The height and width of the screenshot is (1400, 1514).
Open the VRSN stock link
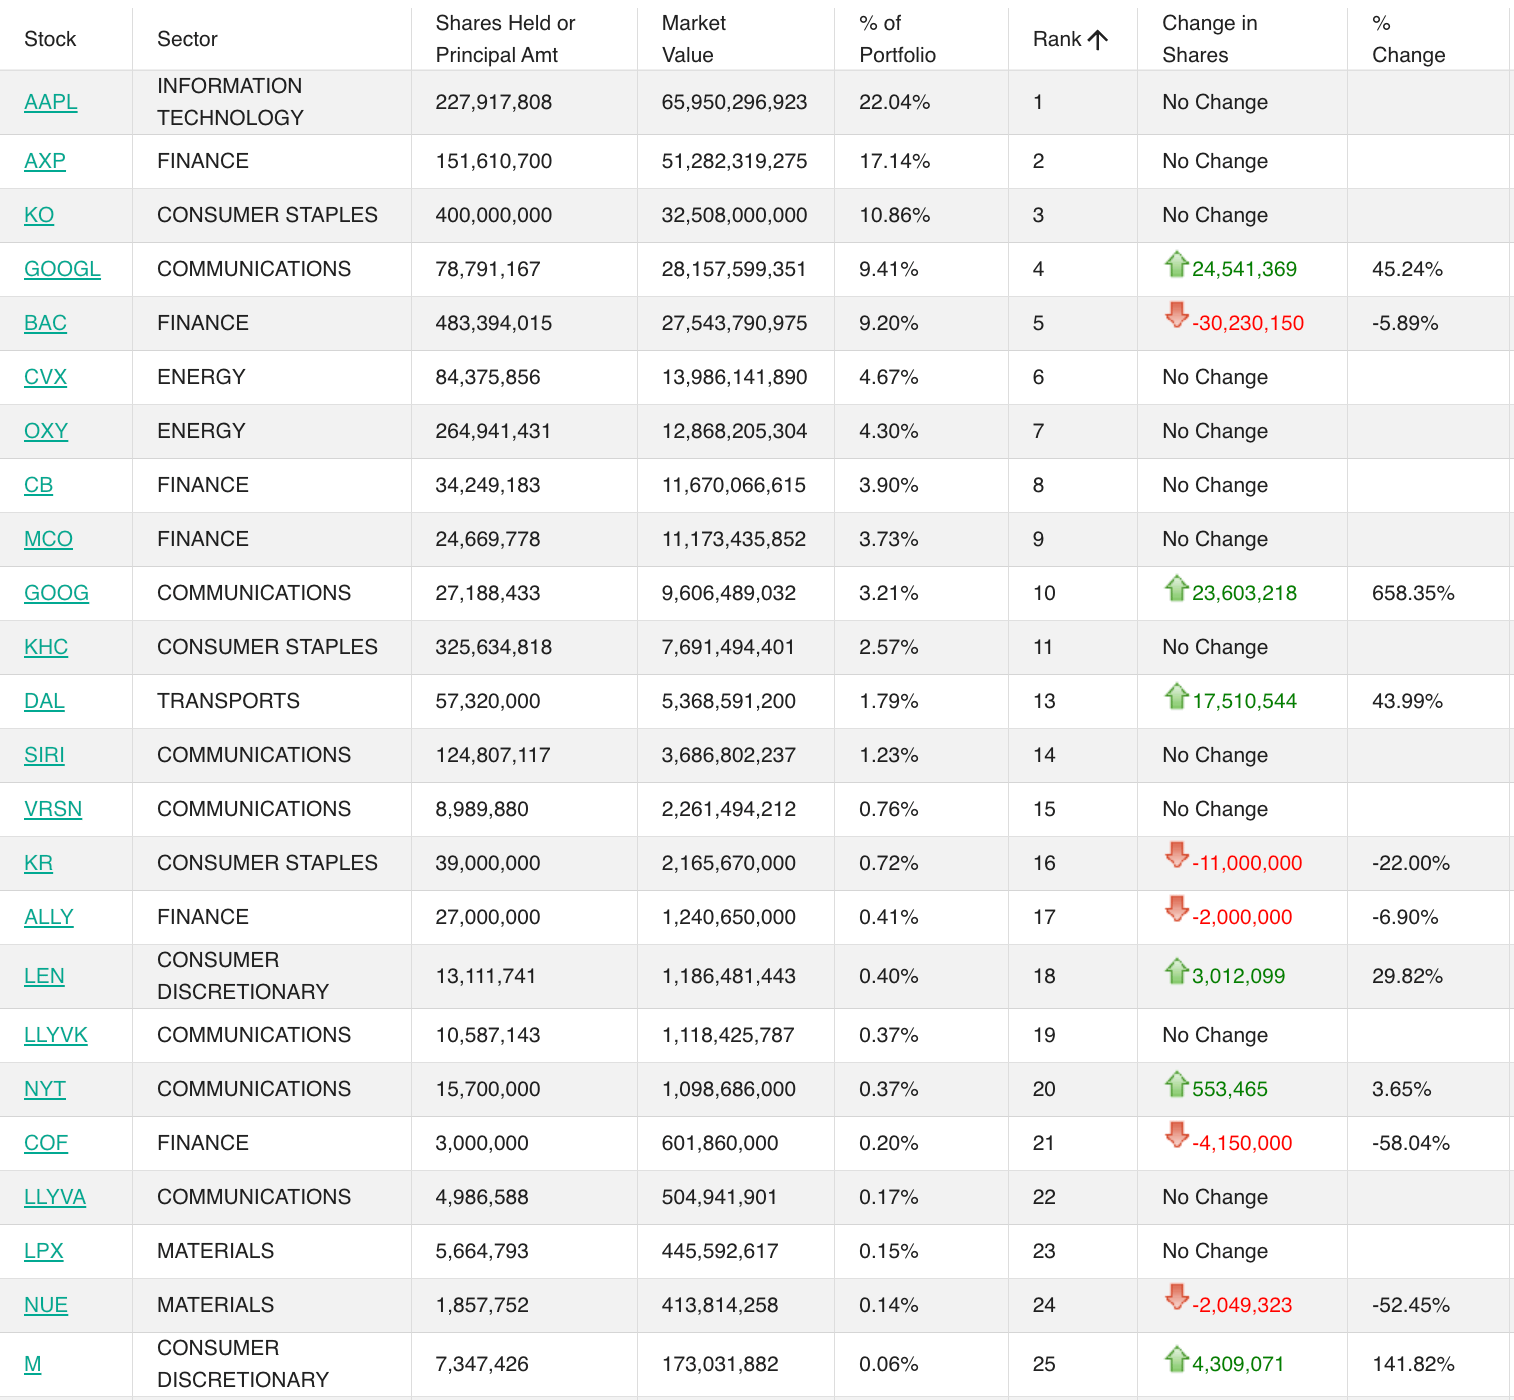tap(53, 809)
